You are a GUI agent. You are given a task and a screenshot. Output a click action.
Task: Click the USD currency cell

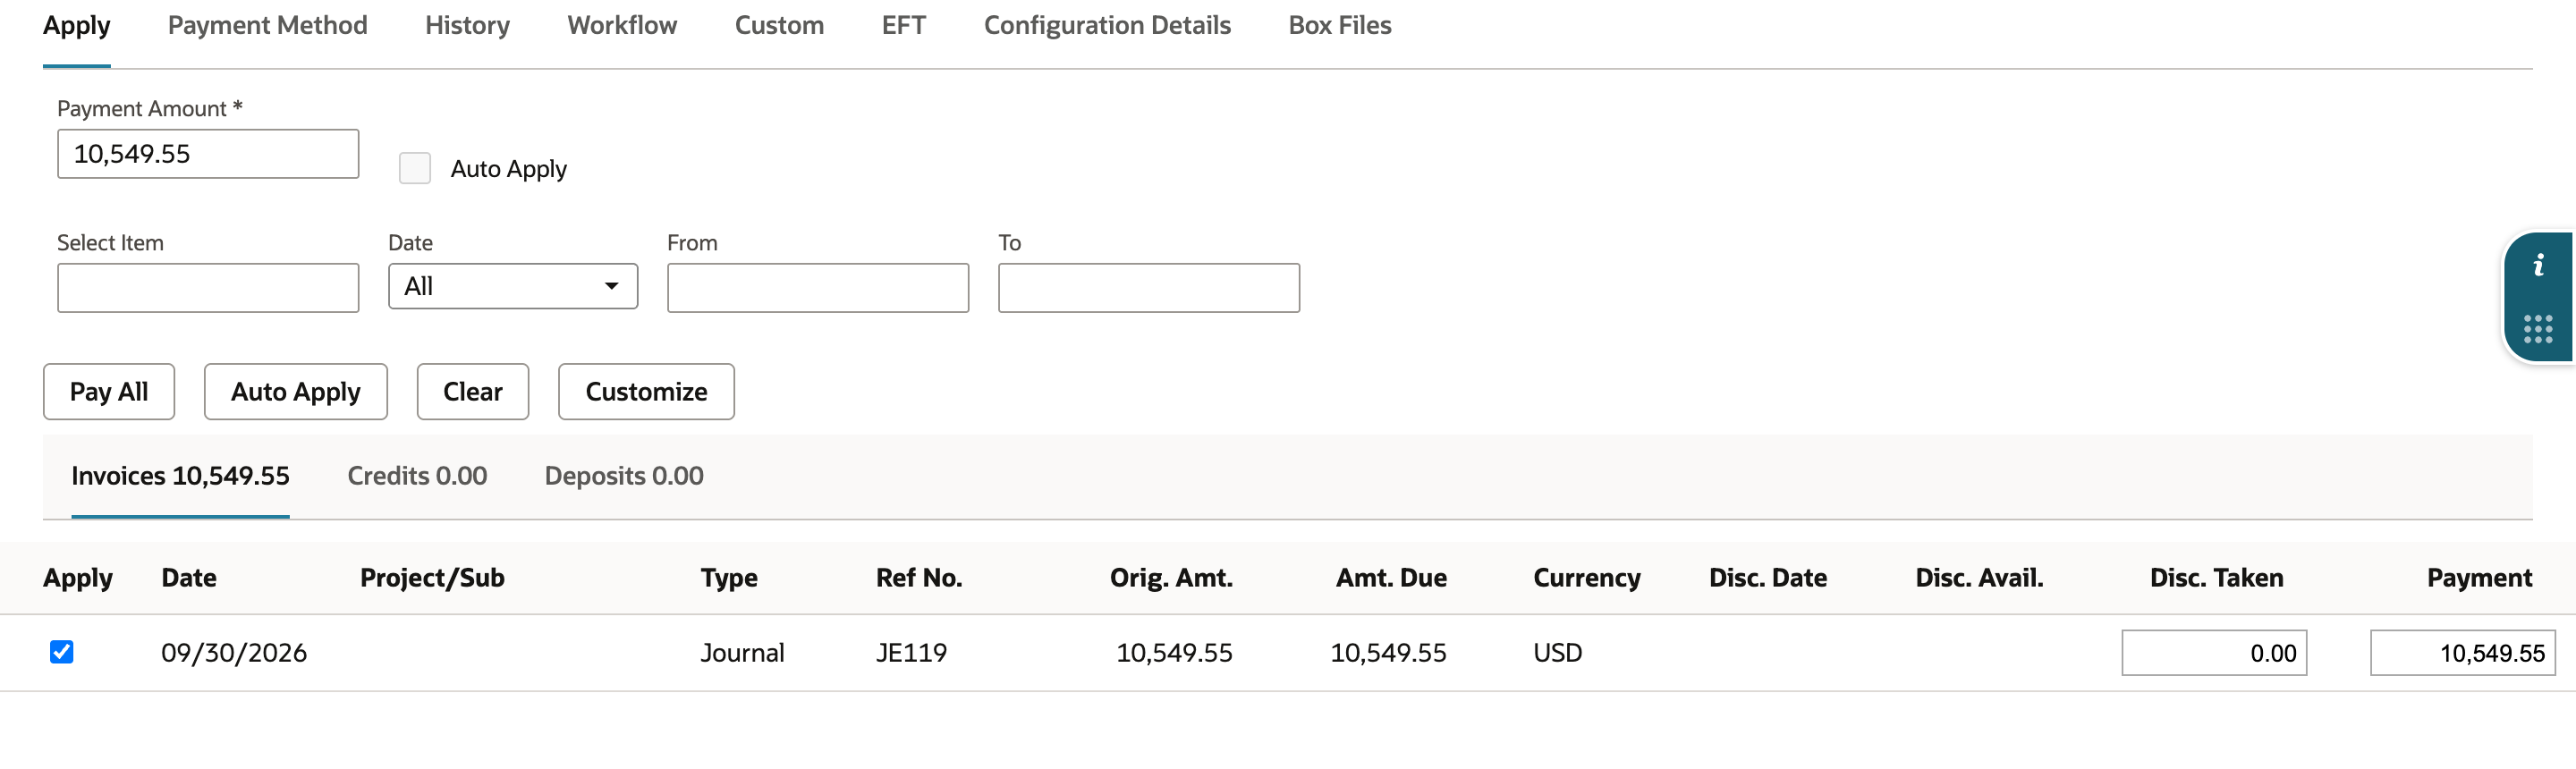(x=1557, y=653)
